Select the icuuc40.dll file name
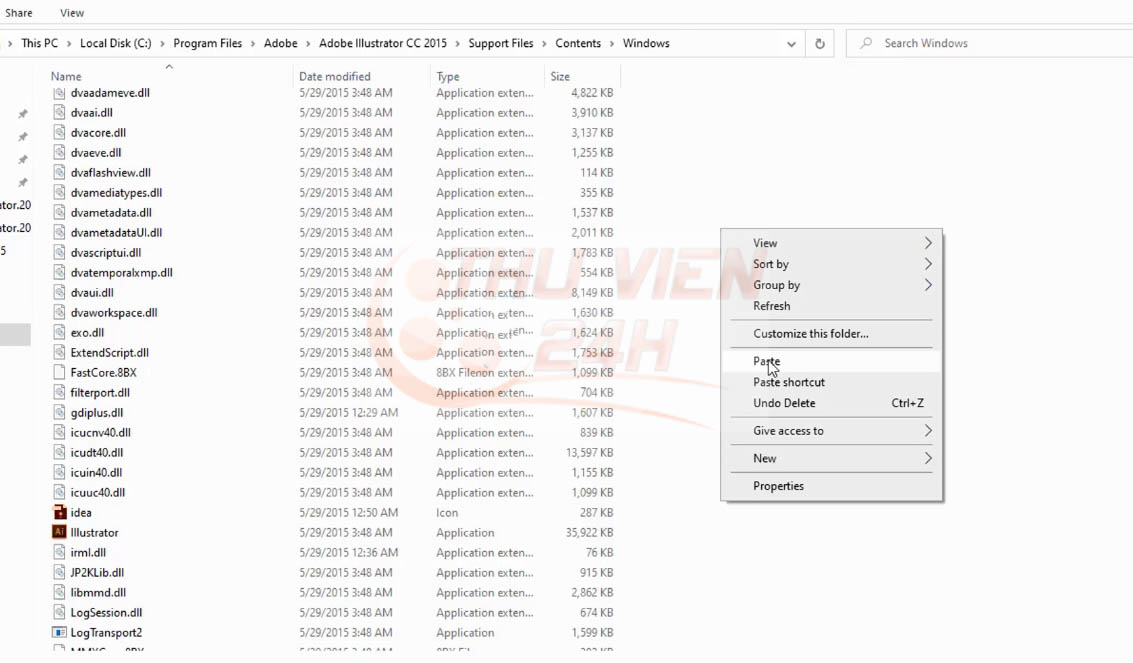This screenshot has width=1133, height=663. click(x=98, y=493)
